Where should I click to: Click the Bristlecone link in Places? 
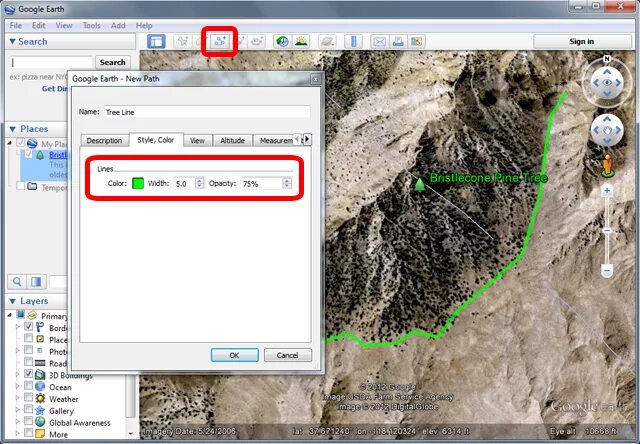[x=58, y=155]
